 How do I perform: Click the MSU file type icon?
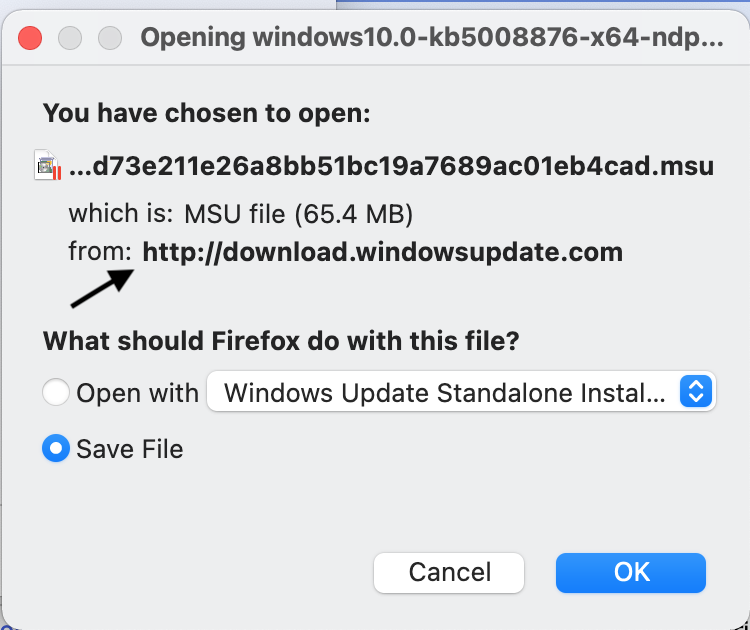[48, 166]
